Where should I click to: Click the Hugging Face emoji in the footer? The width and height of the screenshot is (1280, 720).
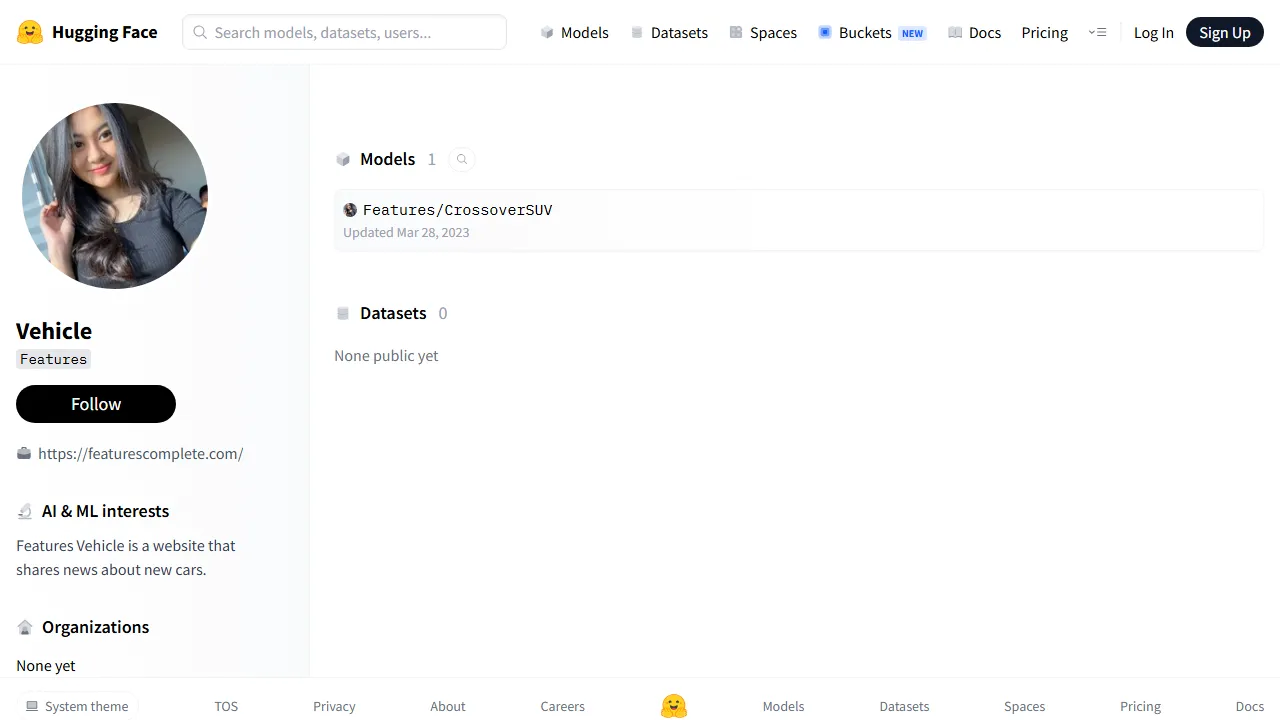point(674,706)
